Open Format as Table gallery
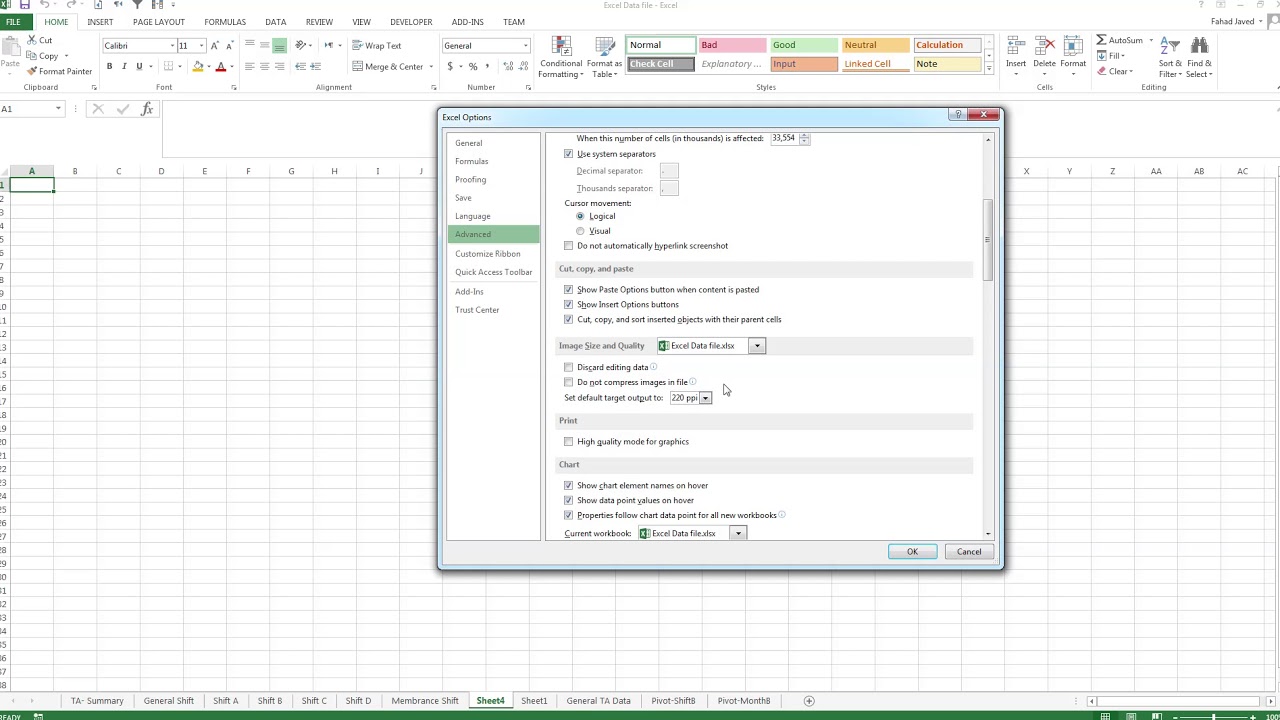 (x=604, y=58)
